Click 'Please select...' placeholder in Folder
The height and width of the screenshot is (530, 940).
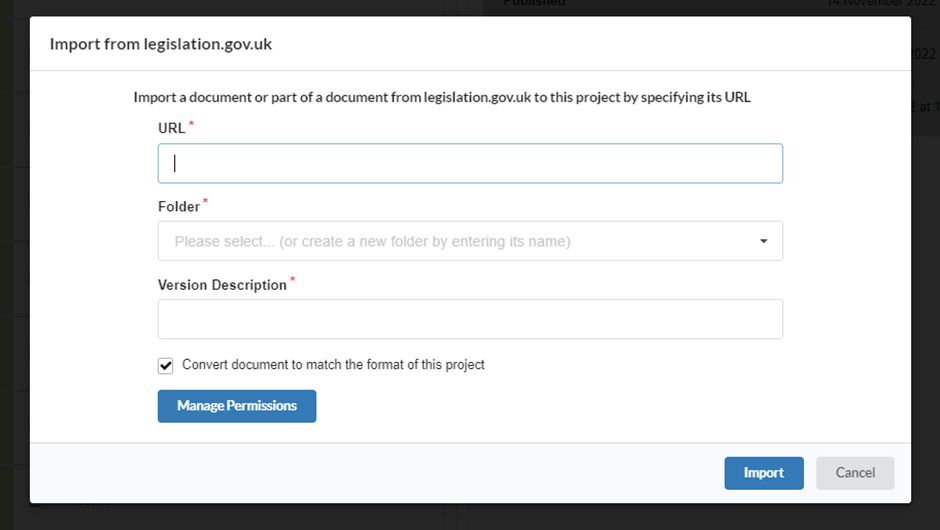click(372, 242)
